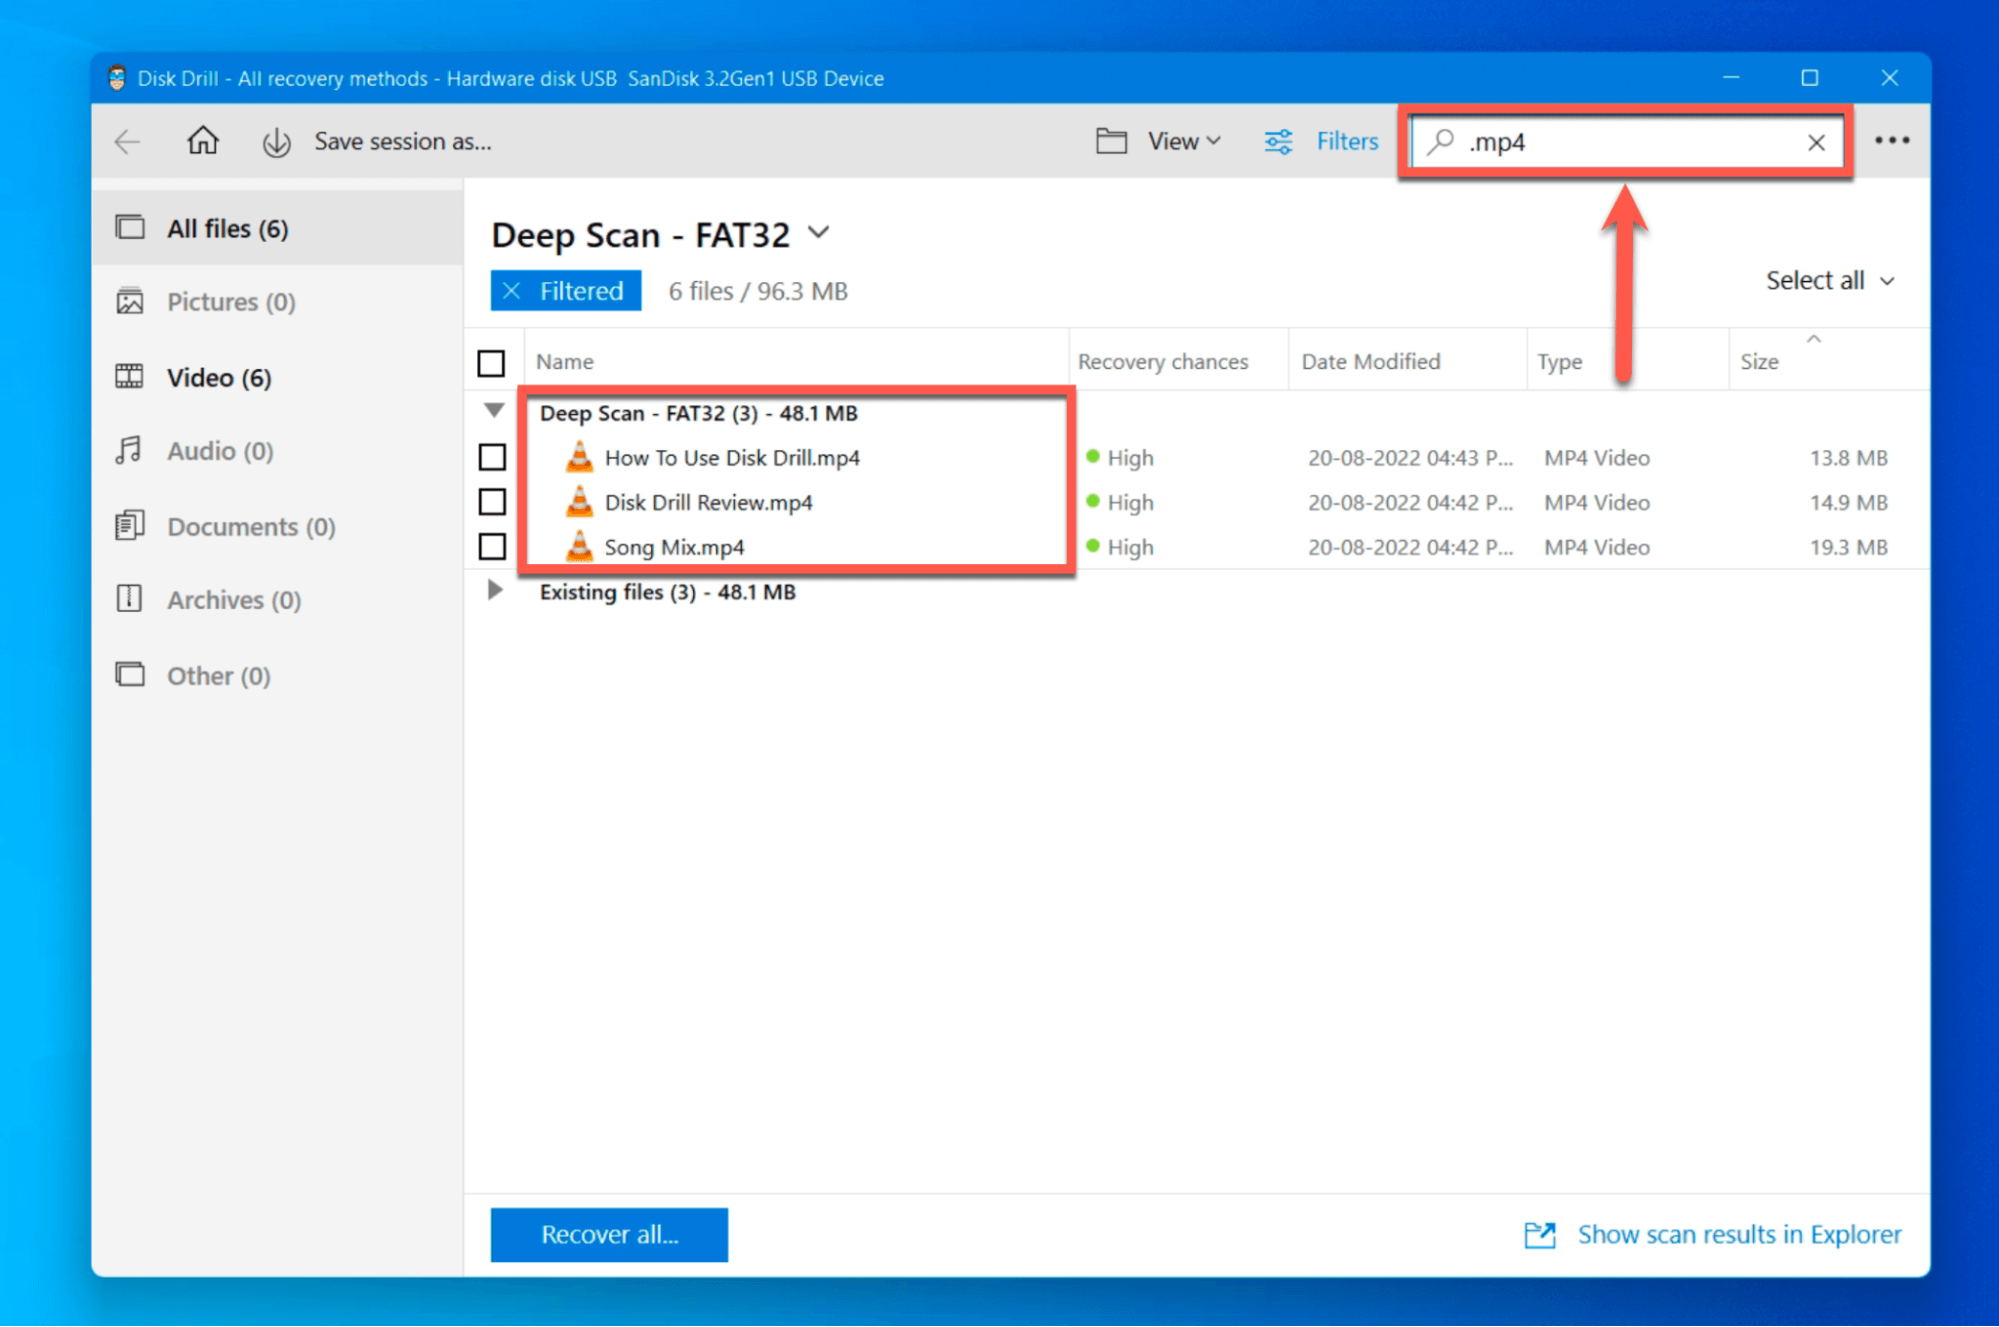The height and width of the screenshot is (1327, 1999).
Task: Click the Explorer export icon
Action: (1540, 1235)
